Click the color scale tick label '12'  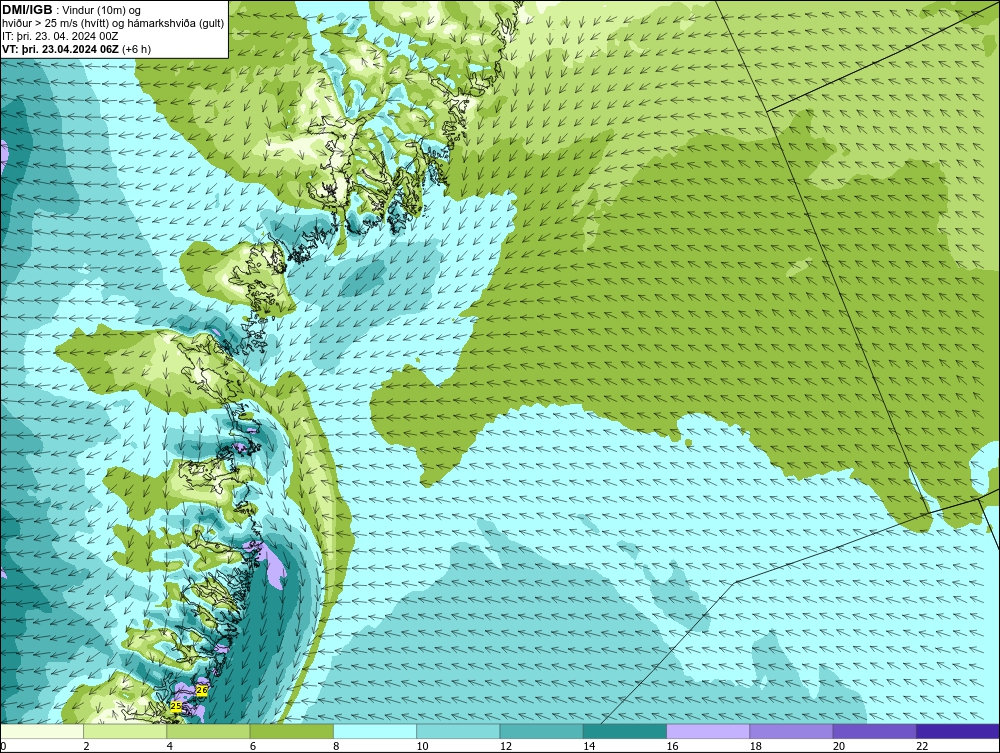pos(506,746)
